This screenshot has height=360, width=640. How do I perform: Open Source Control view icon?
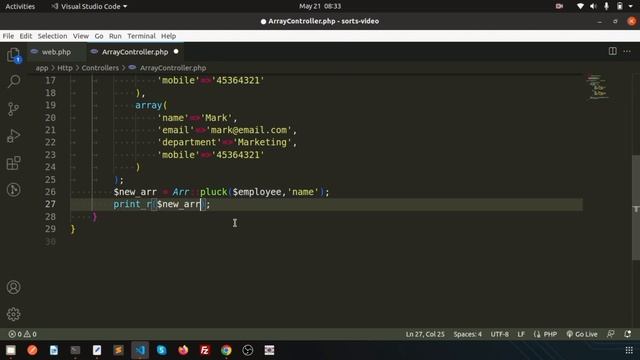pos(13,109)
